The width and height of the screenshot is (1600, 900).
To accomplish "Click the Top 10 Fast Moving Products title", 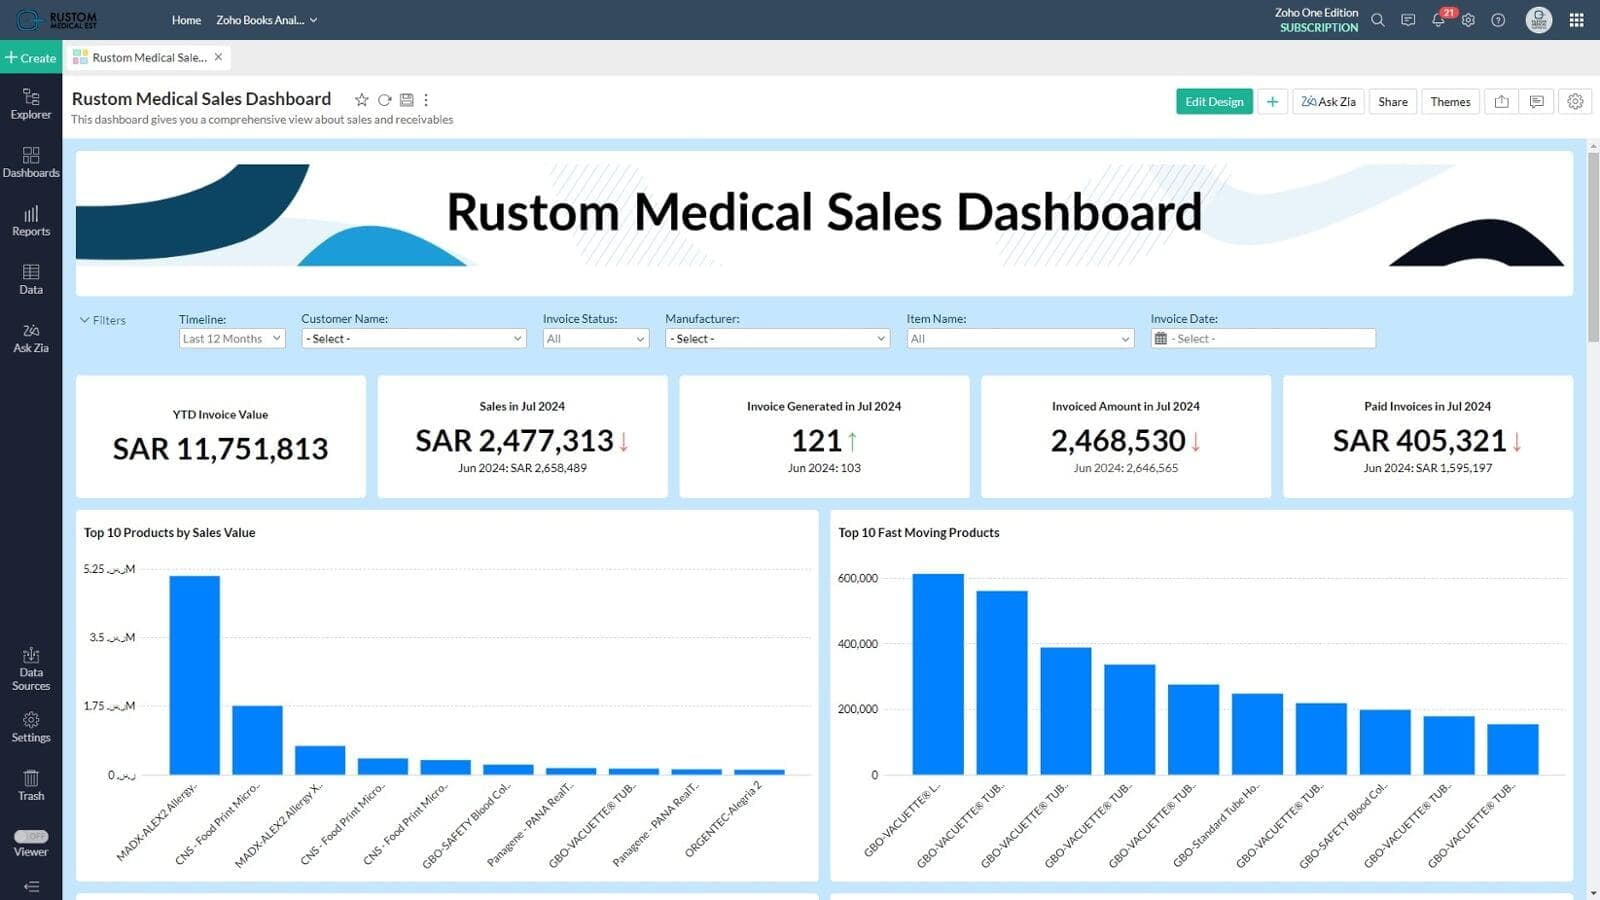I will [918, 533].
